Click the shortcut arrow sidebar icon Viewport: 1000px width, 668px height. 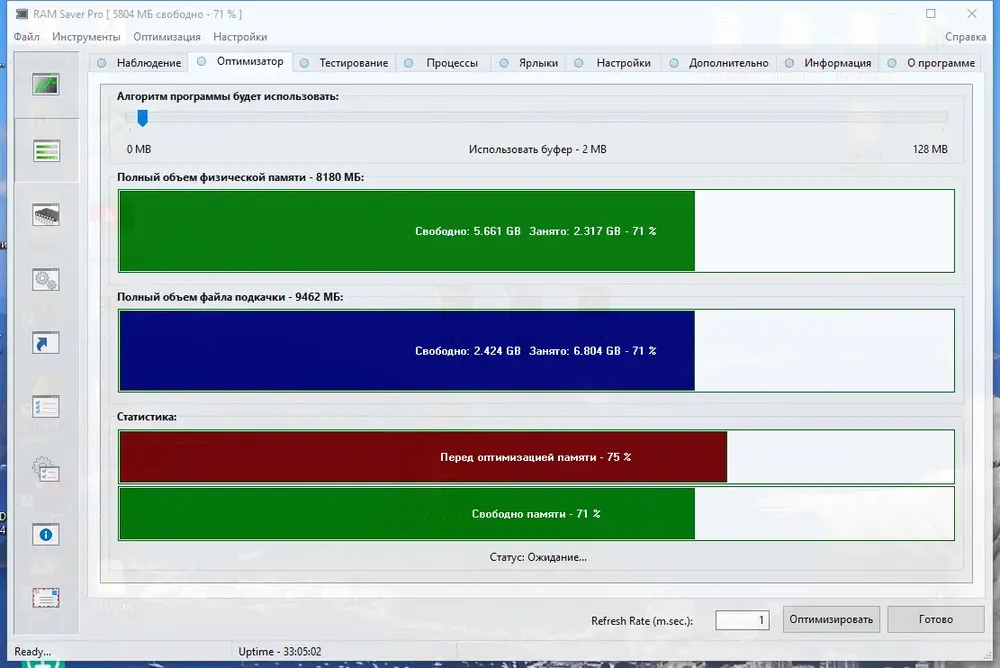tap(46, 343)
